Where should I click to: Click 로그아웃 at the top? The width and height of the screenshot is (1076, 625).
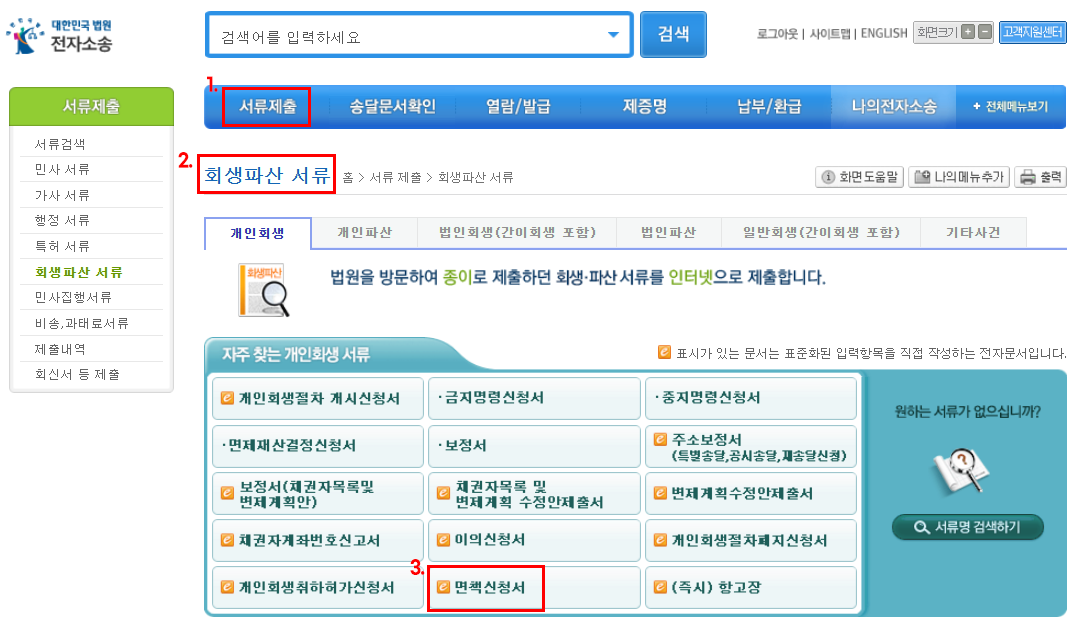pos(777,33)
